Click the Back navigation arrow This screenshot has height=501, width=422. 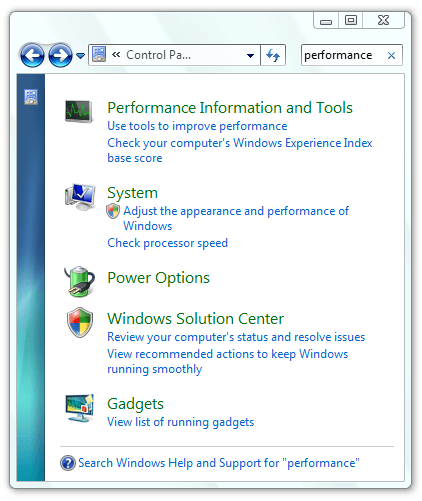[32, 55]
